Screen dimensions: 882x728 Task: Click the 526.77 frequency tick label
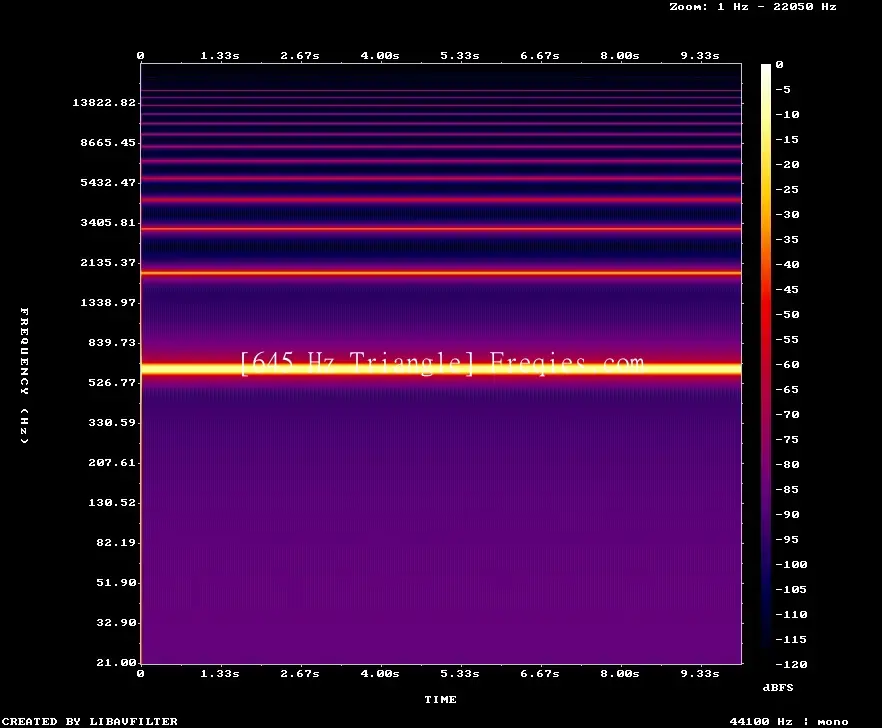112,383
